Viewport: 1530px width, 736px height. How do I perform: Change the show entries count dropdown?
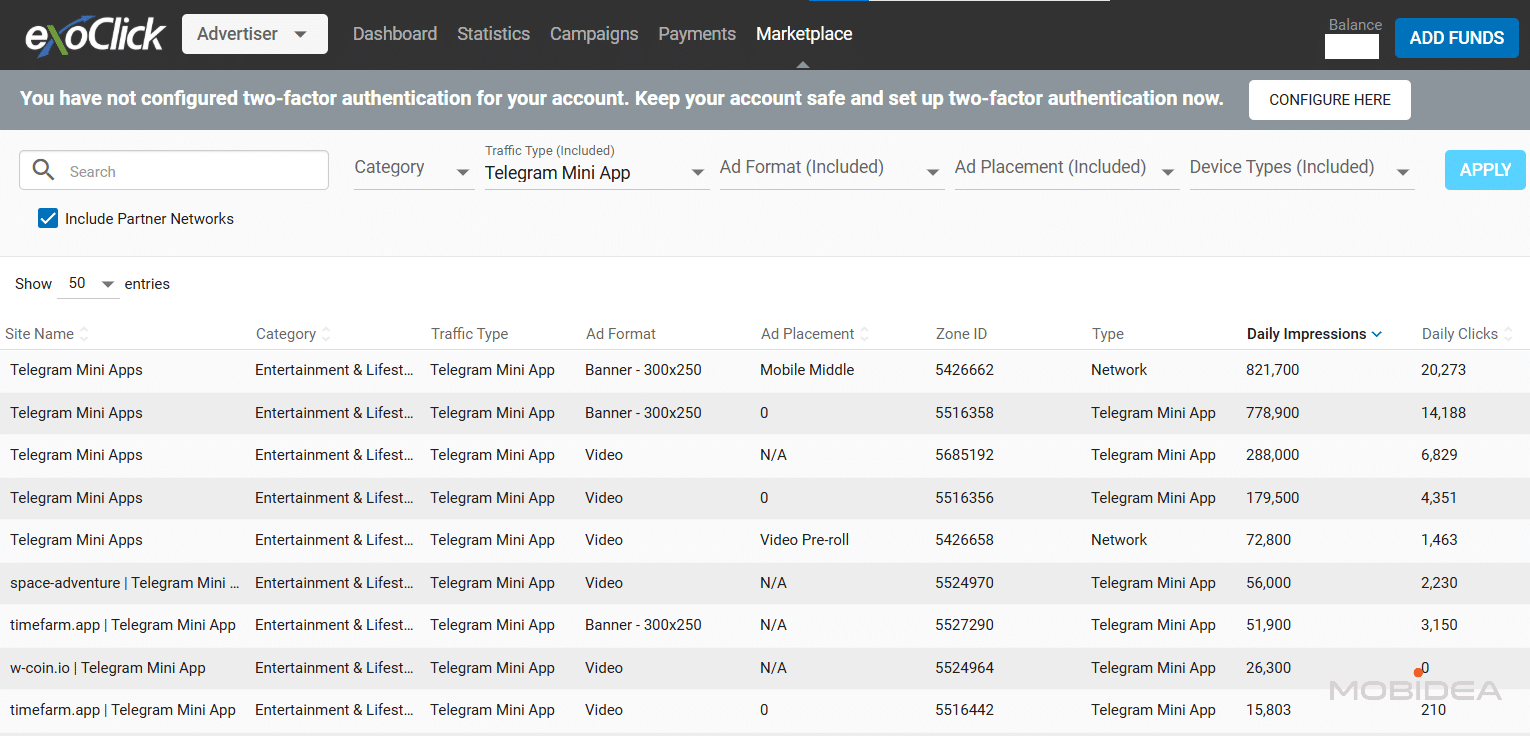click(90, 284)
